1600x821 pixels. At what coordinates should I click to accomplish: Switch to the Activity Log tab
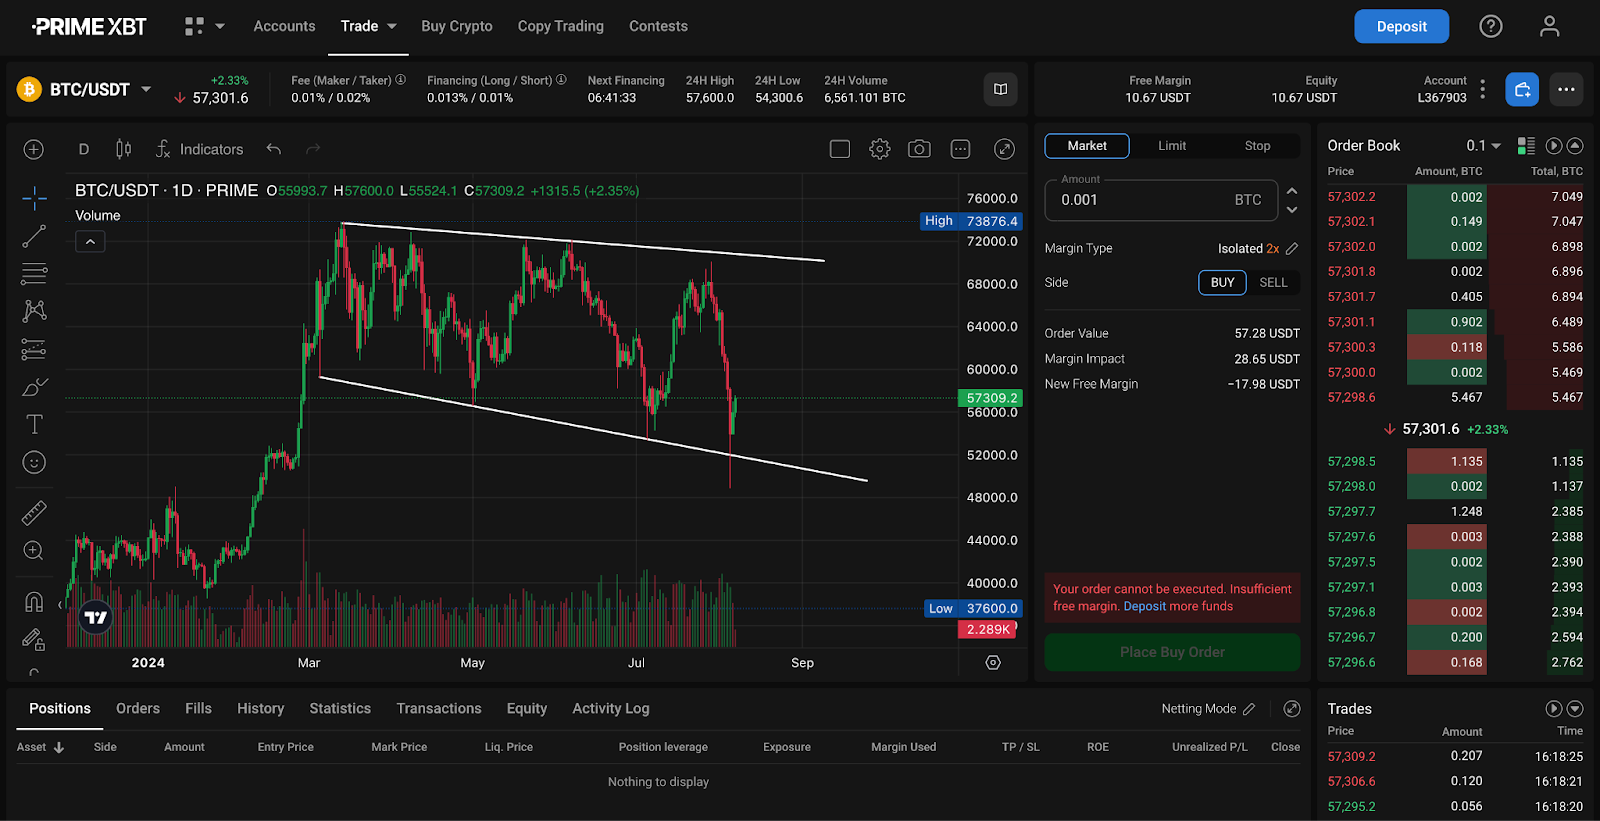point(611,708)
